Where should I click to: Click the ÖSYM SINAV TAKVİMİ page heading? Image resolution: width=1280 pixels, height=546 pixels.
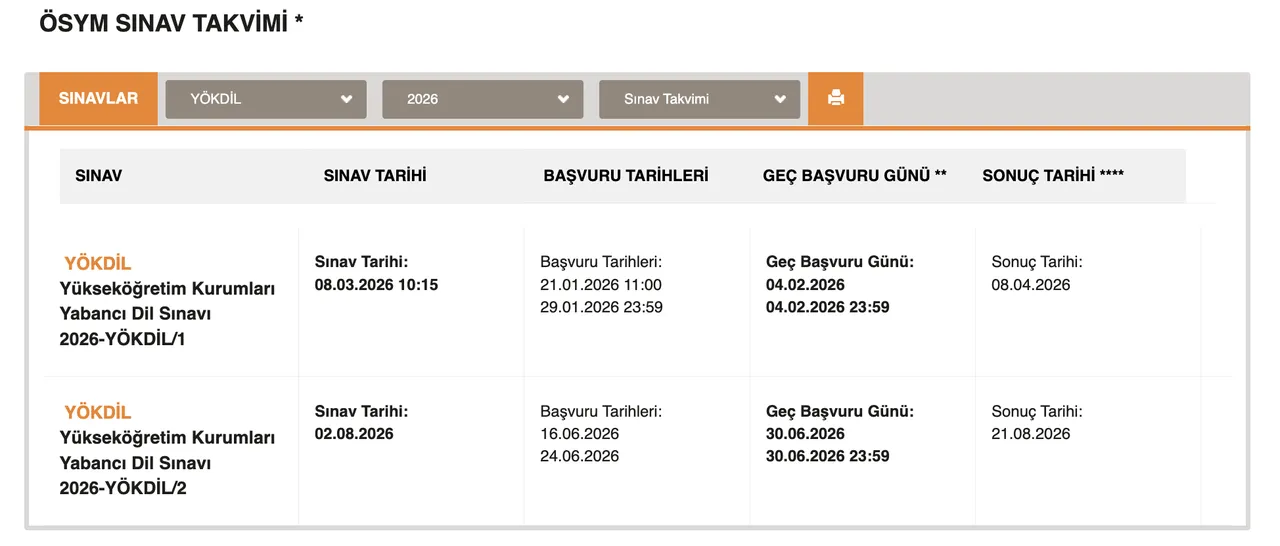(x=171, y=23)
